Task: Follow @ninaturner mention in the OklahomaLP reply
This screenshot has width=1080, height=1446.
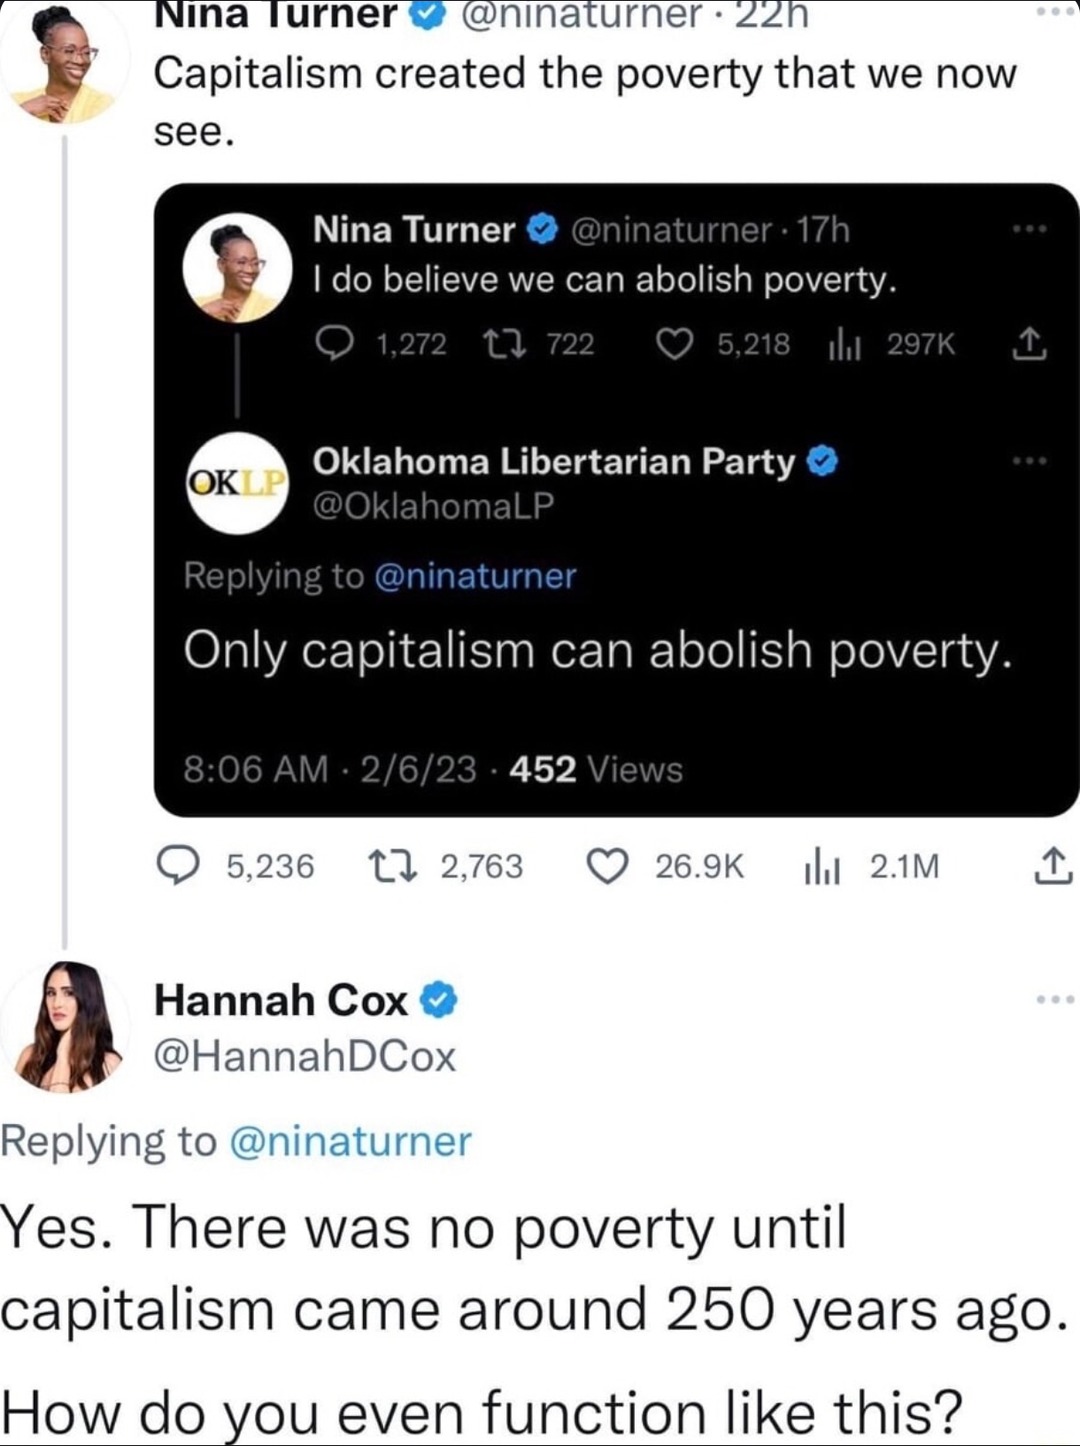Action: tap(475, 576)
